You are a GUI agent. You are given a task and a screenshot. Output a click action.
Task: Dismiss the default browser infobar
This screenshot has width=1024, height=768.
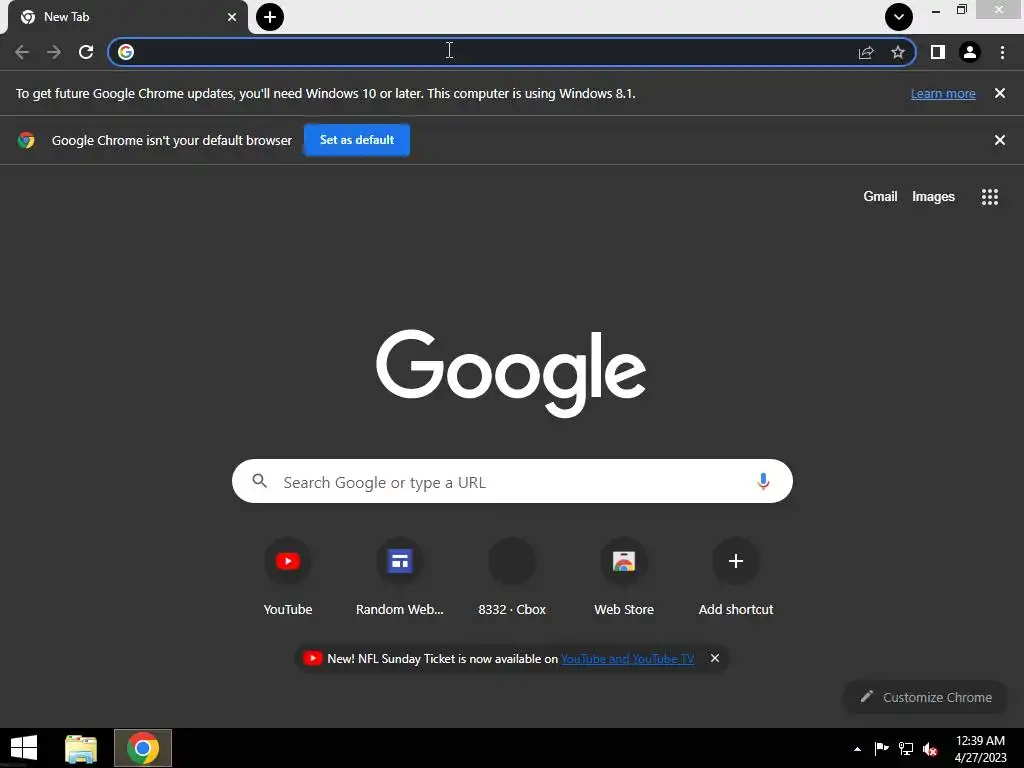coord(999,140)
